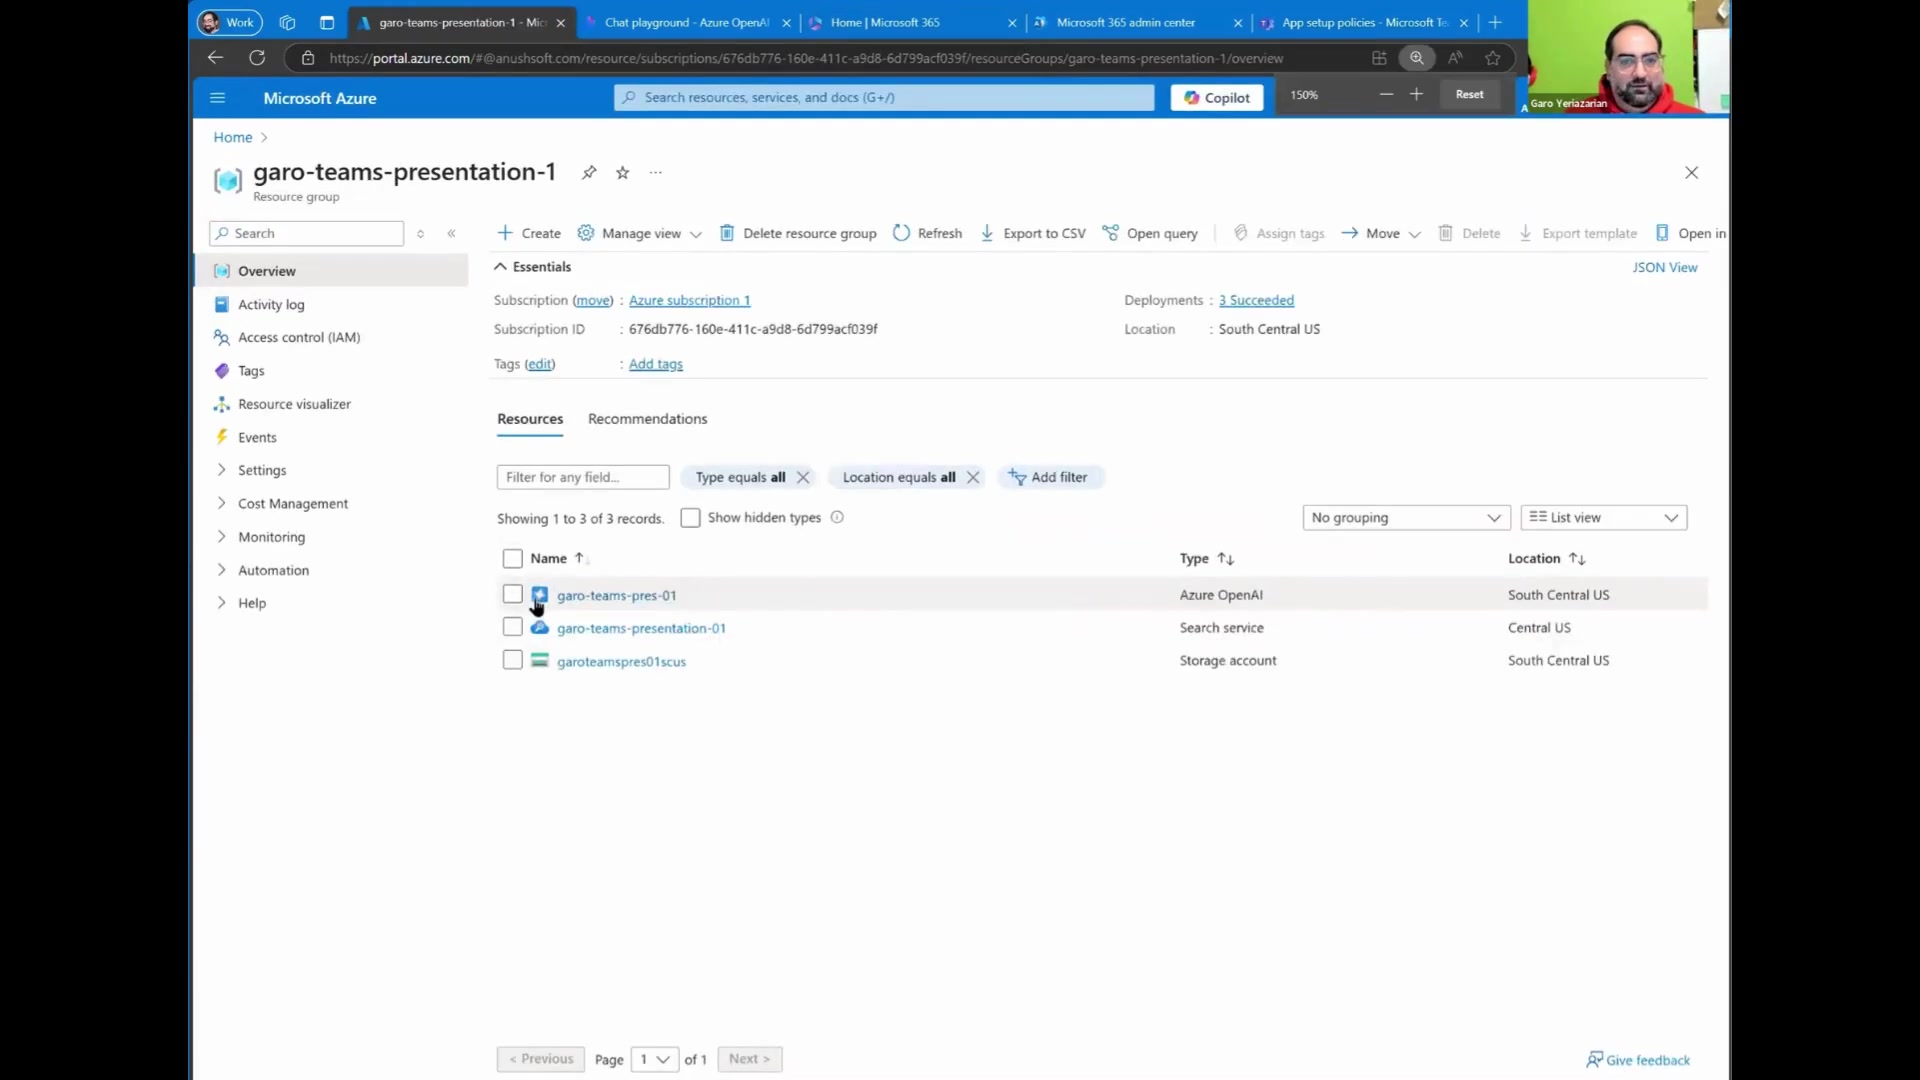
Task: Sort by the Location column arrows
Action: pos(1577,559)
